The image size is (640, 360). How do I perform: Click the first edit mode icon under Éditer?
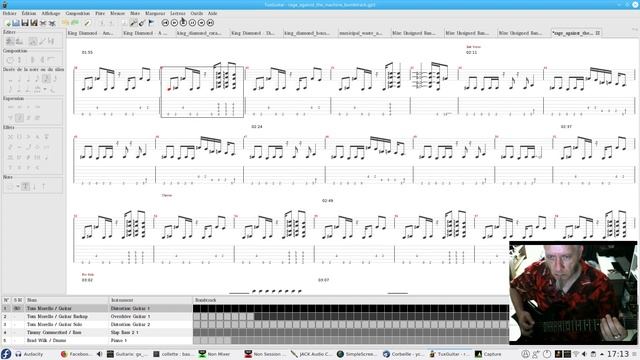click(x=10, y=41)
